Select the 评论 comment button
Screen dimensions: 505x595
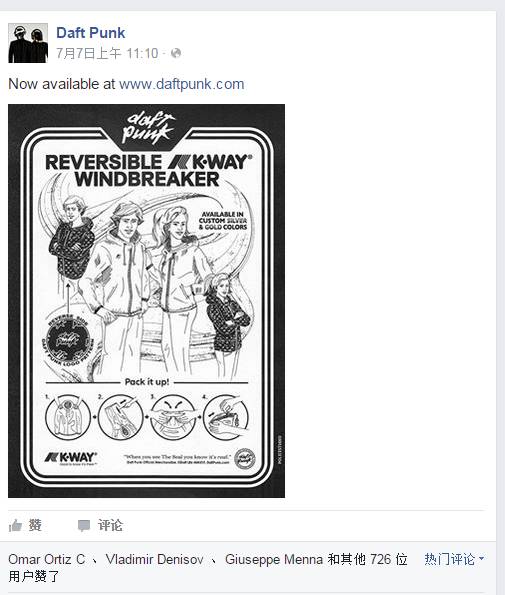click(110, 526)
